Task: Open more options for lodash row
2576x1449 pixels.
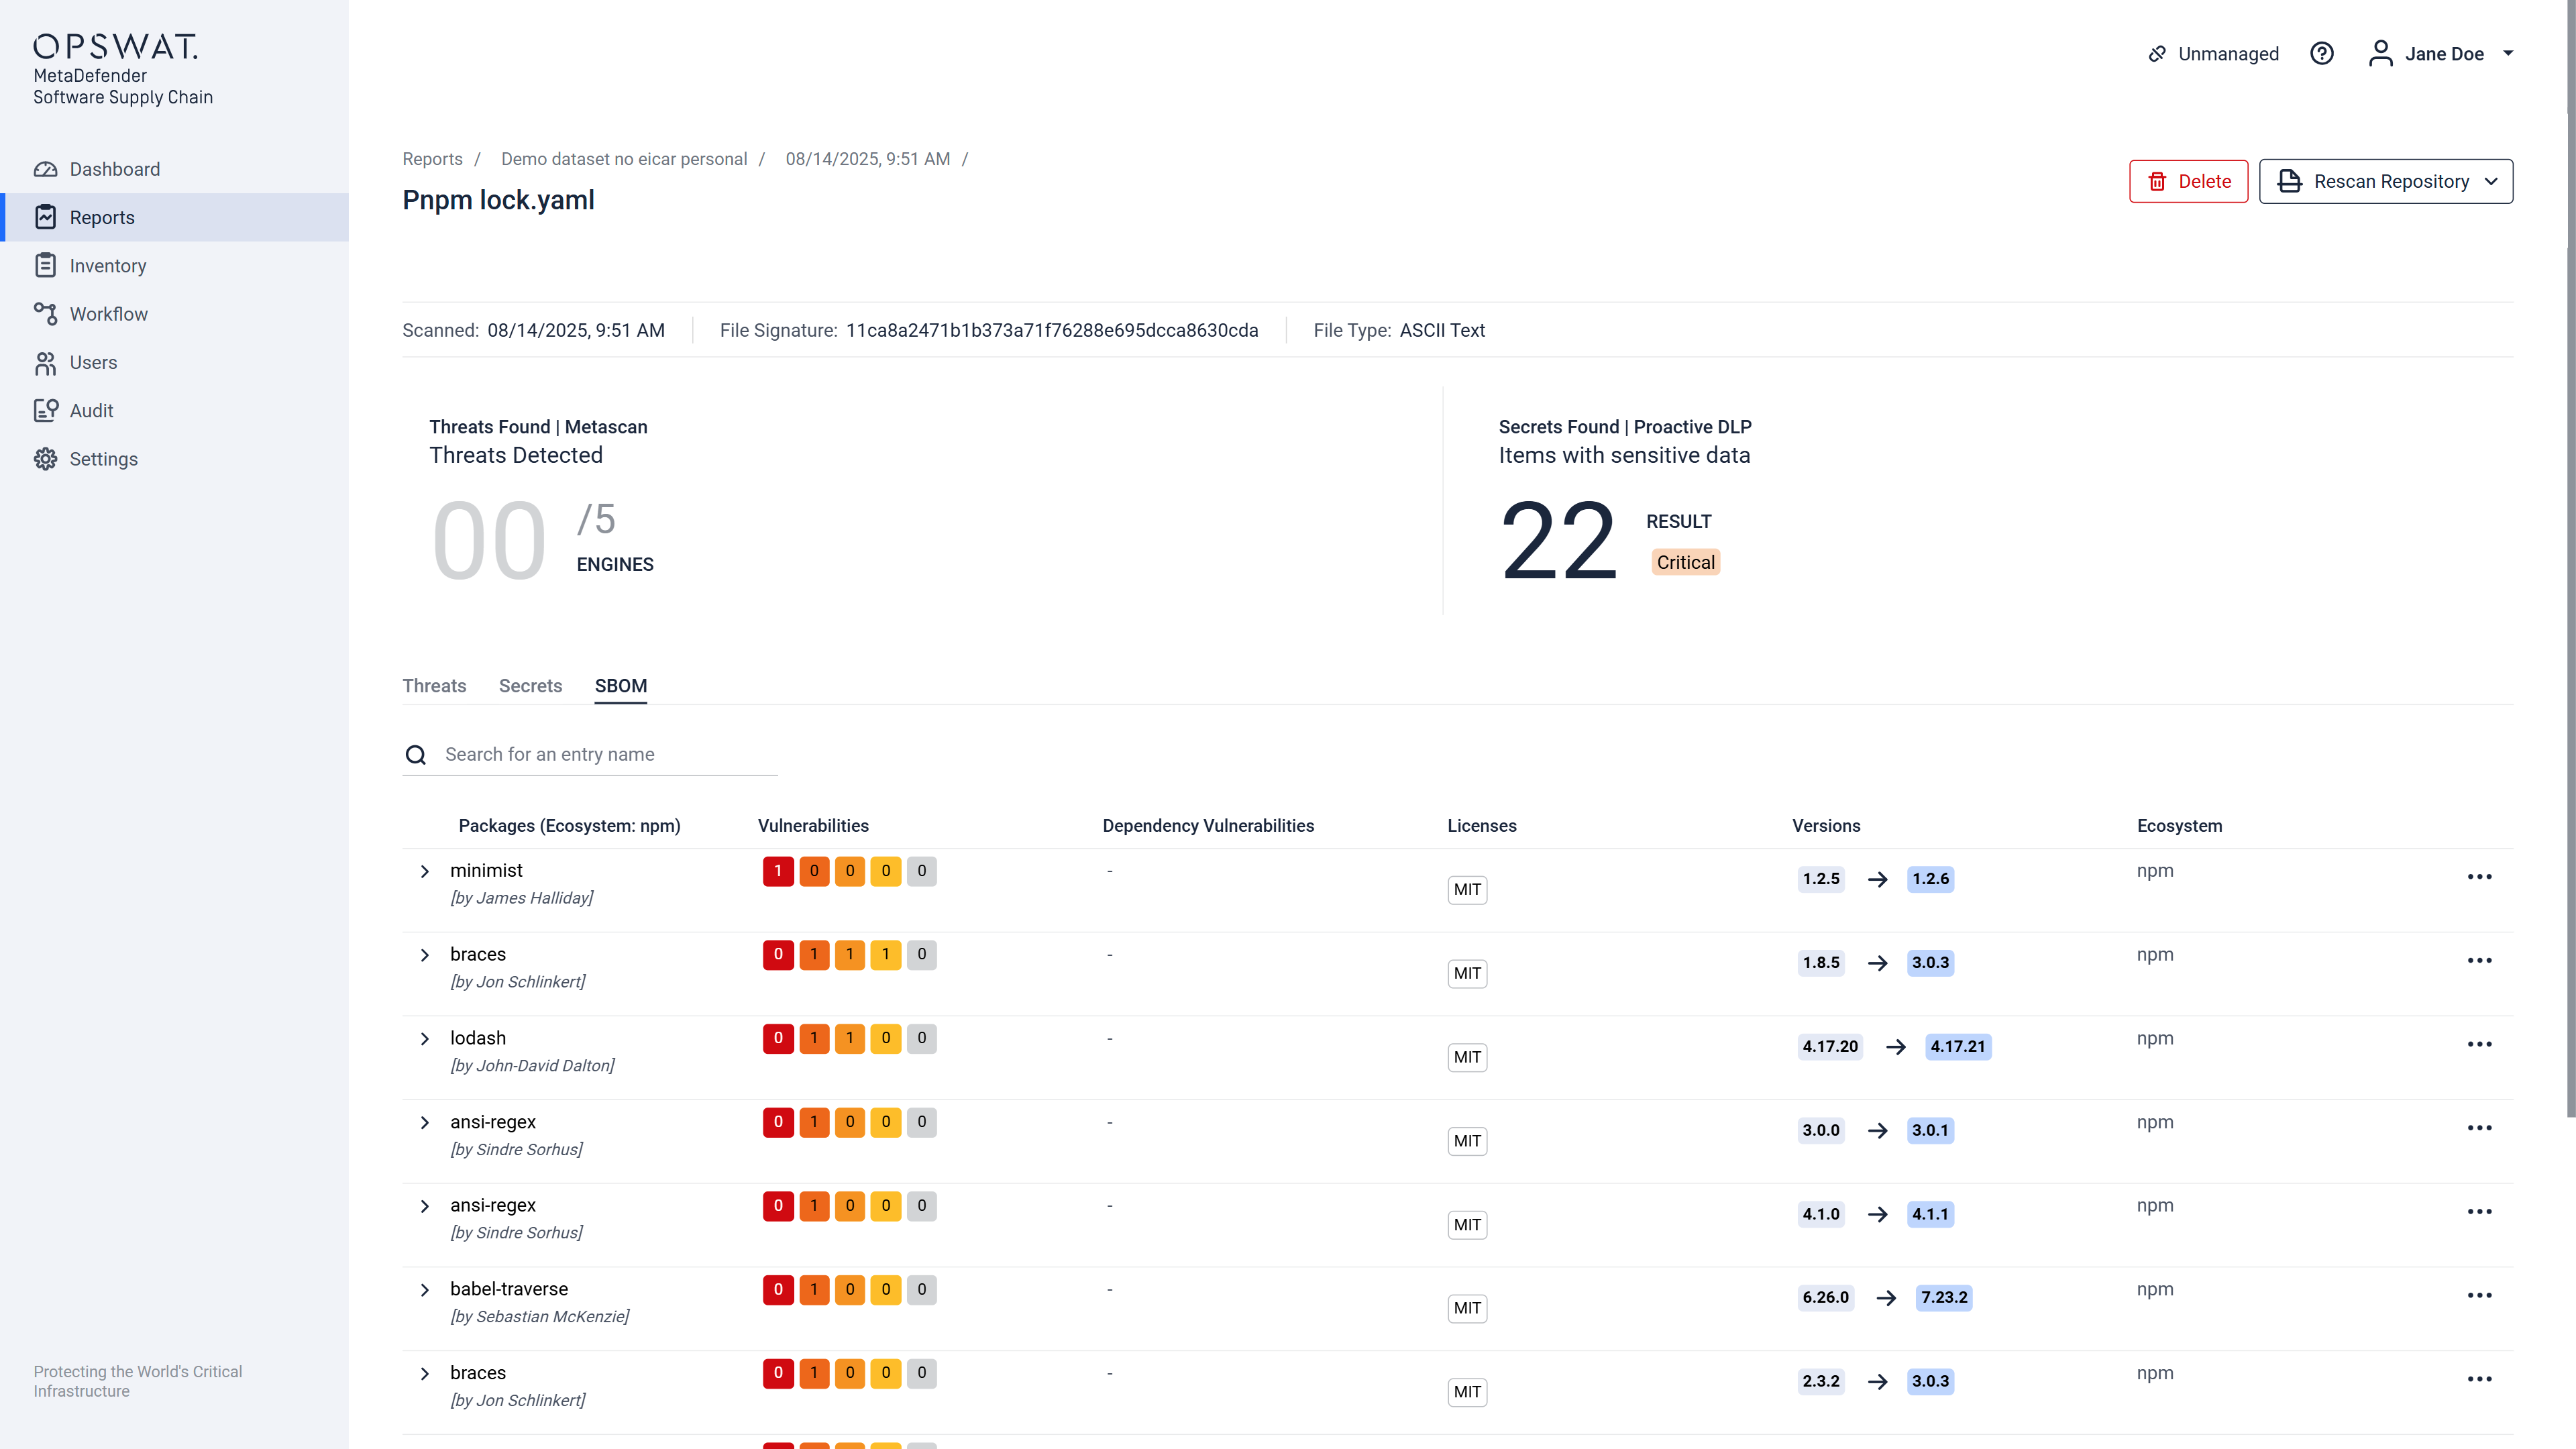Action: tap(2479, 1044)
